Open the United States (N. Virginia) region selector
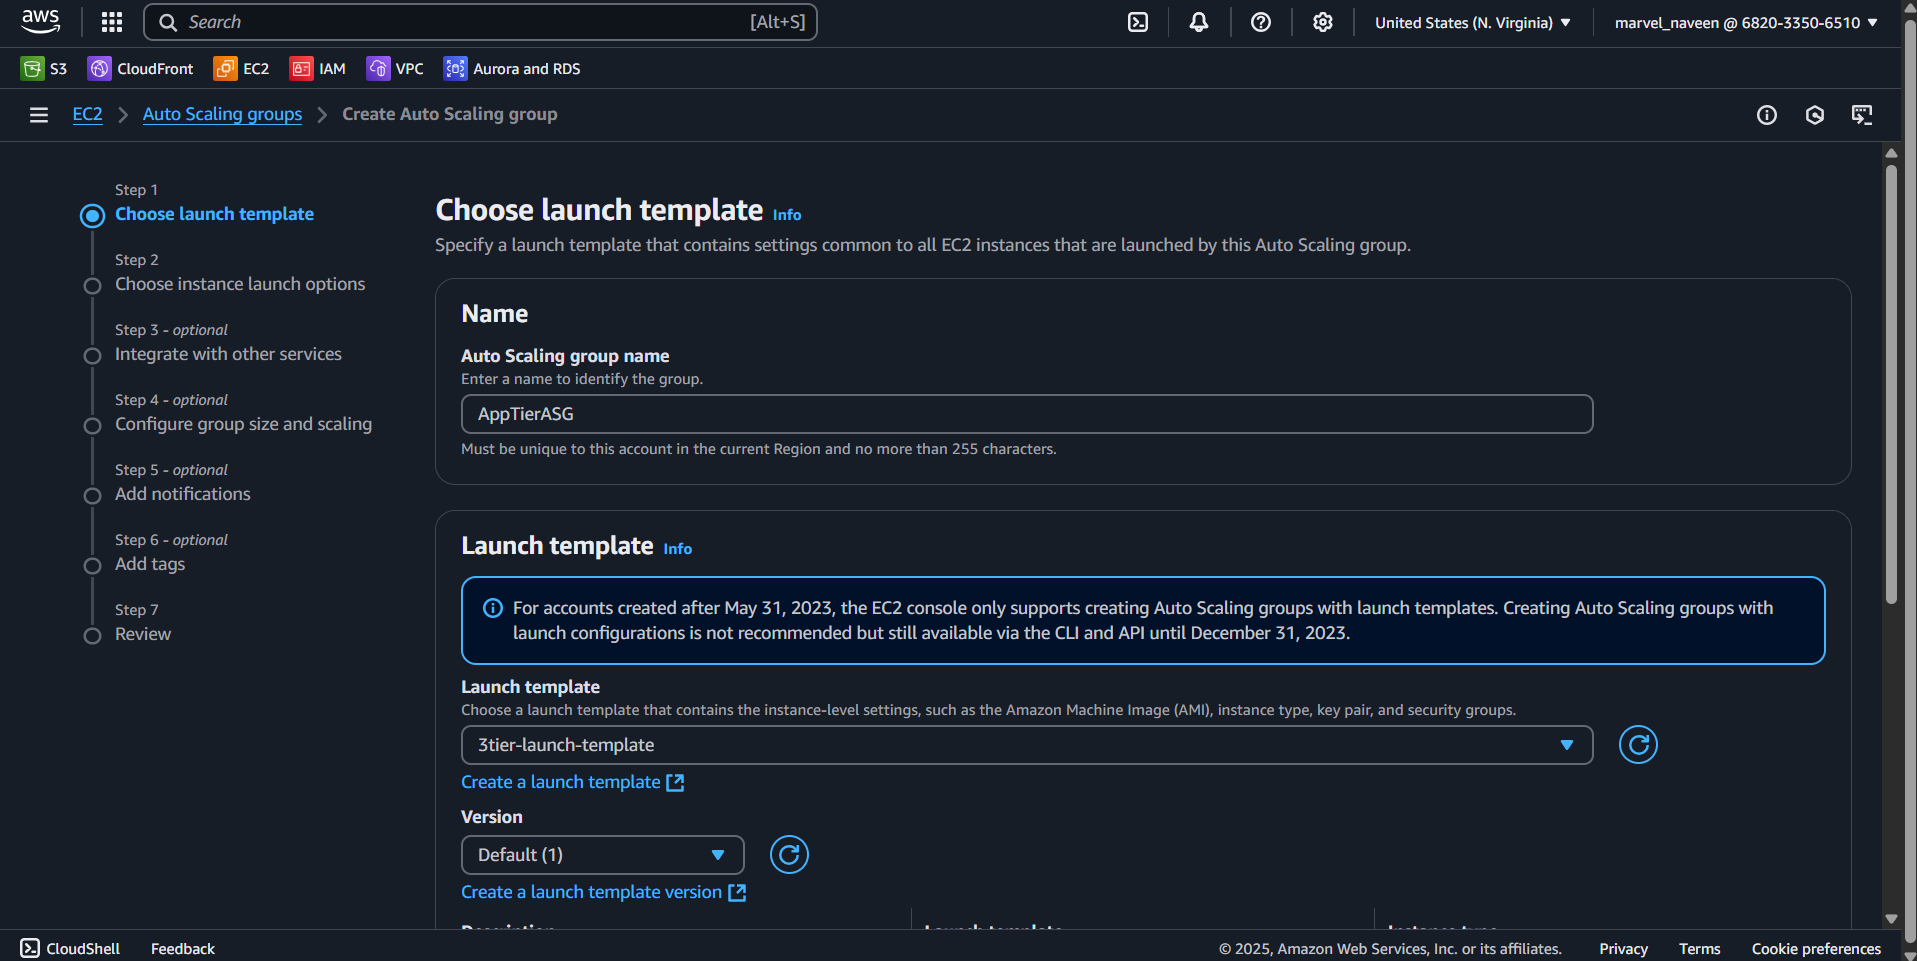This screenshot has width=1917, height=961. tap(1473, 22)
